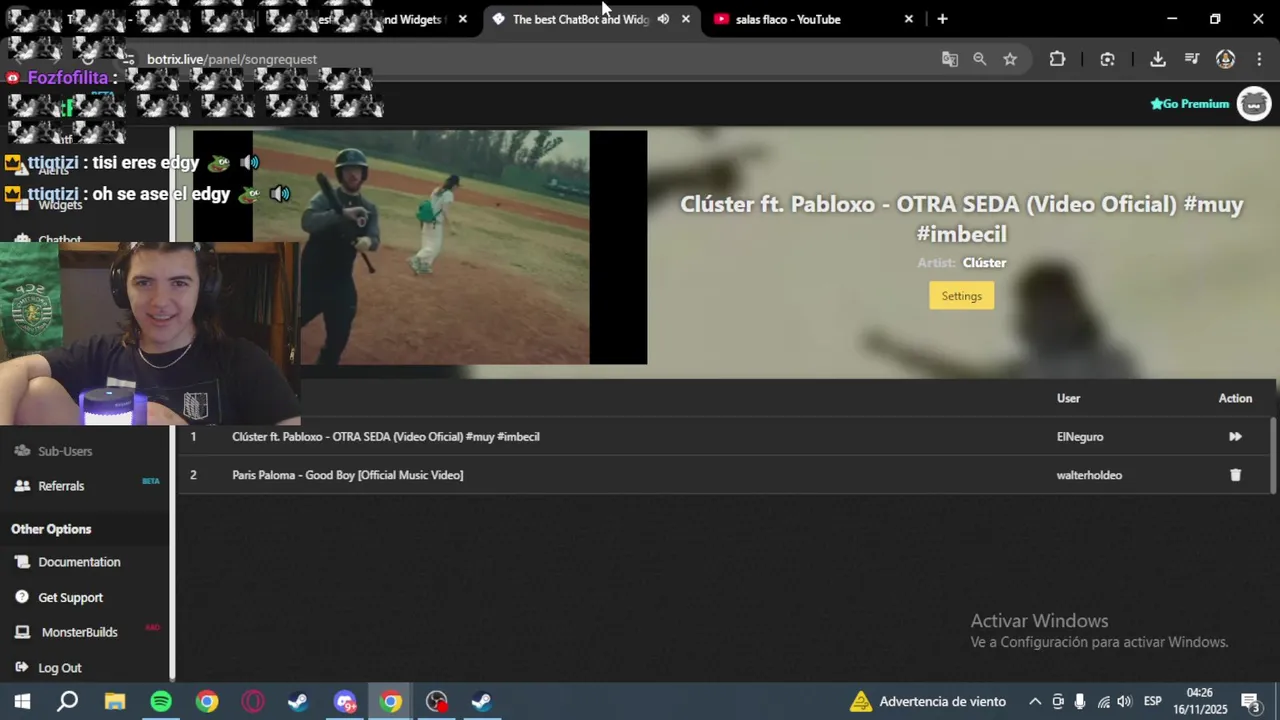Select queue row Clúster ft. Pabloxo OTRA SEDA
Image resolution: width=1280 pixels, height=720 pixels.
pyautogui.click(x=724, y=437)
